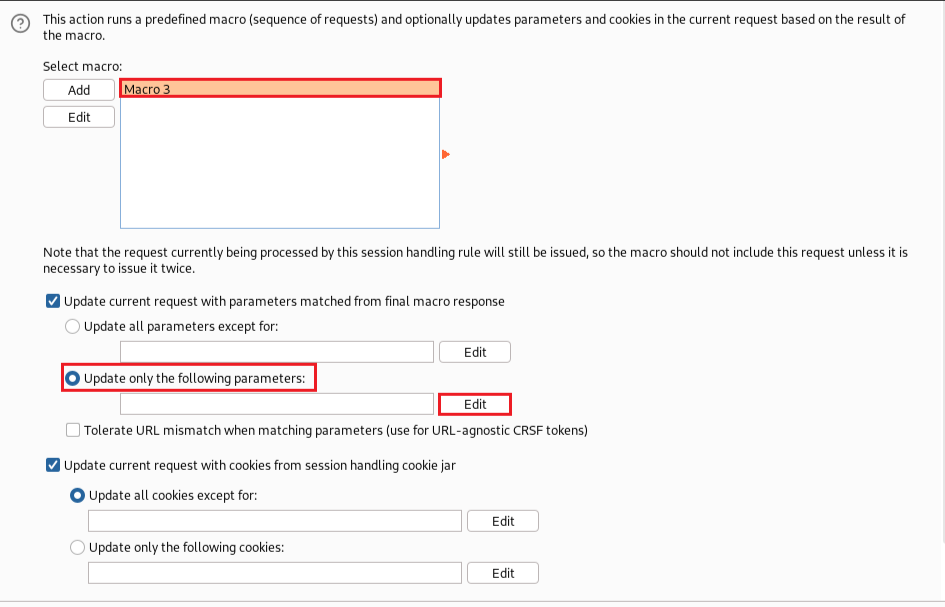The height and width of the screenshot is (607, 945).
Task: Toggle update request with cookies from jar
Action: 53,465
